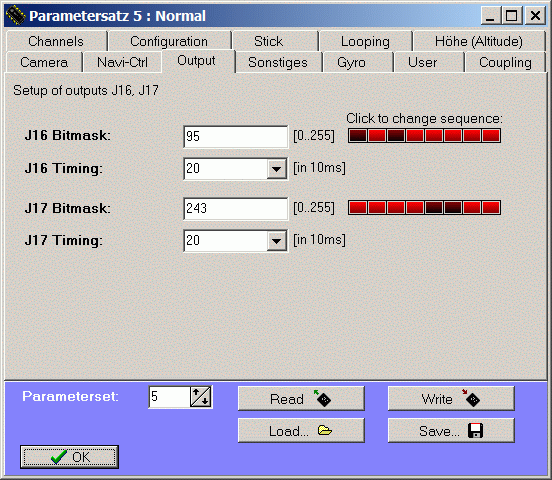The height and width of the screenshot is (480, 552).
Task: Click the J17 Timing value 20
Action: click(193, 241)
